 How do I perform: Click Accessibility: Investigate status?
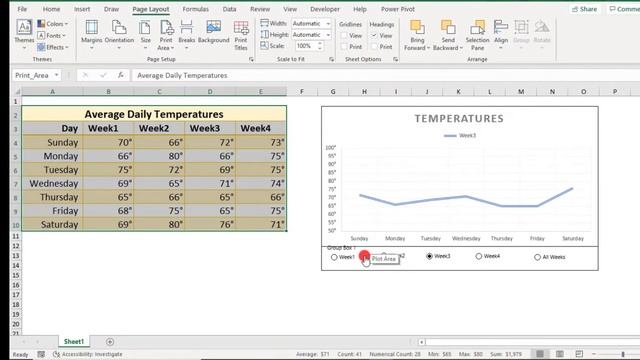[88, 354]
